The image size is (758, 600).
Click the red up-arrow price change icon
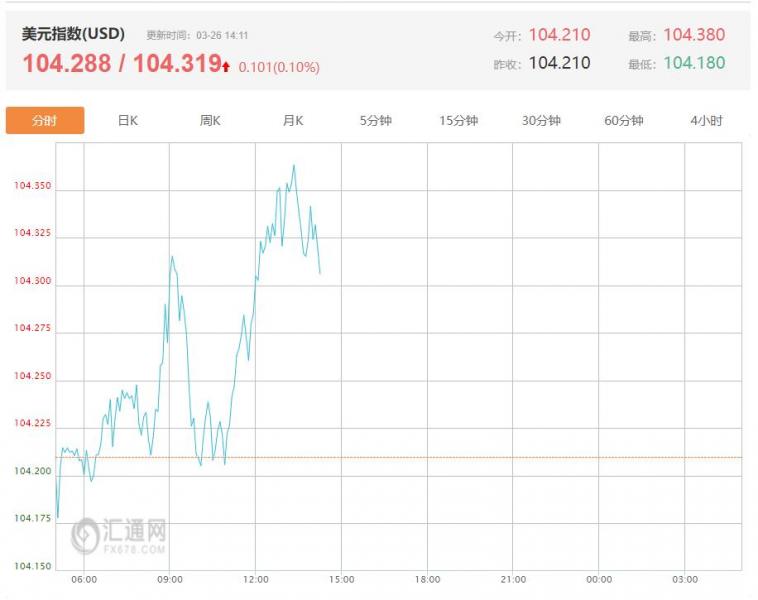pyautogui.click(x=227, y=67)
